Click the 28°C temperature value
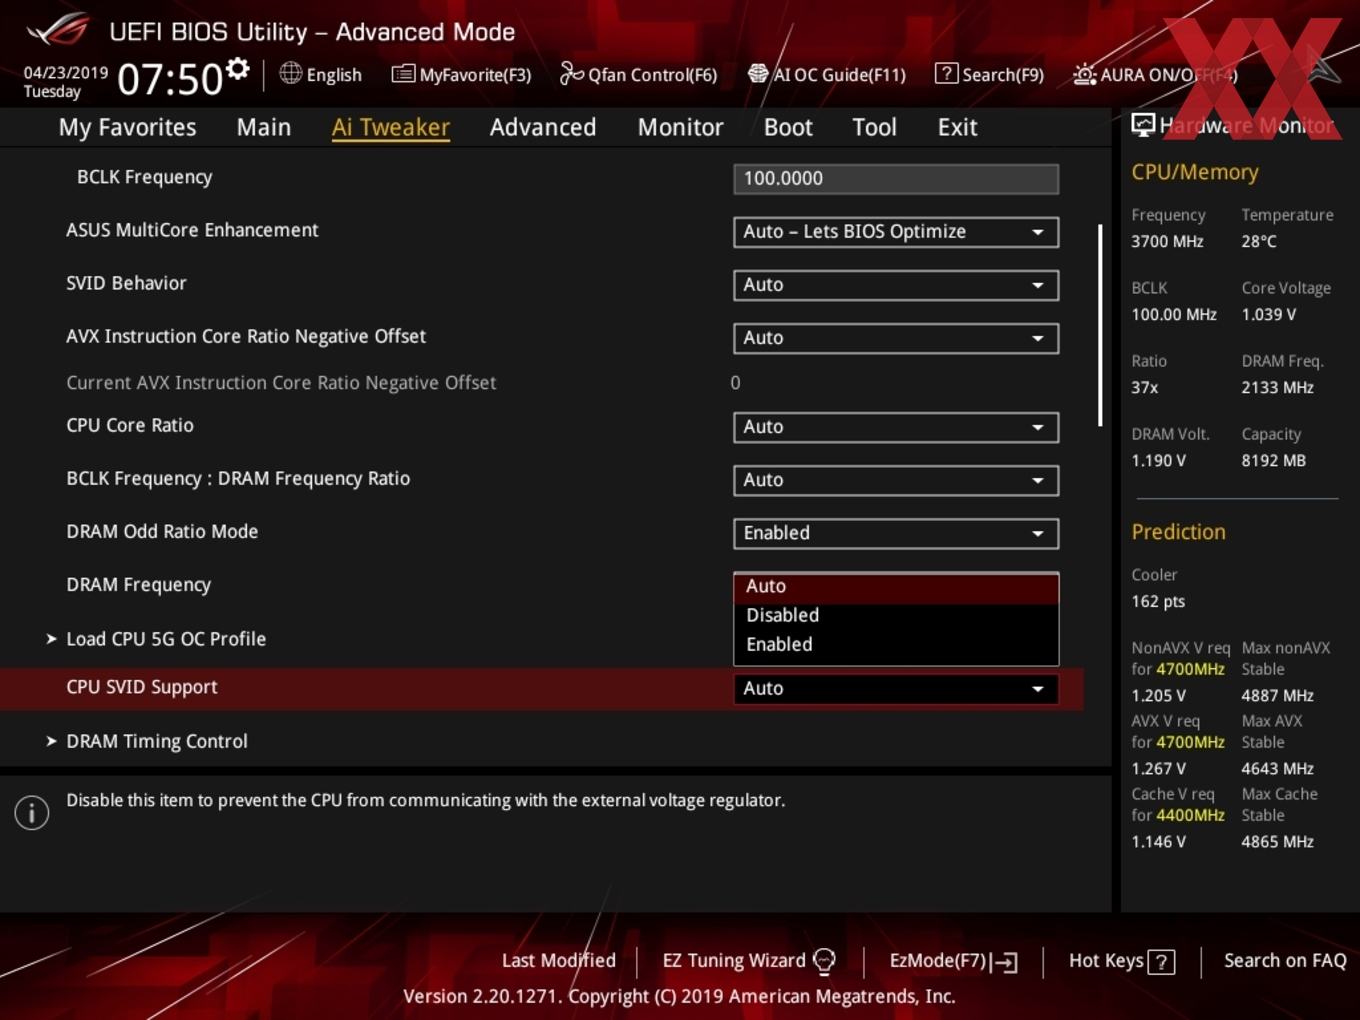 pos(1259,242)
